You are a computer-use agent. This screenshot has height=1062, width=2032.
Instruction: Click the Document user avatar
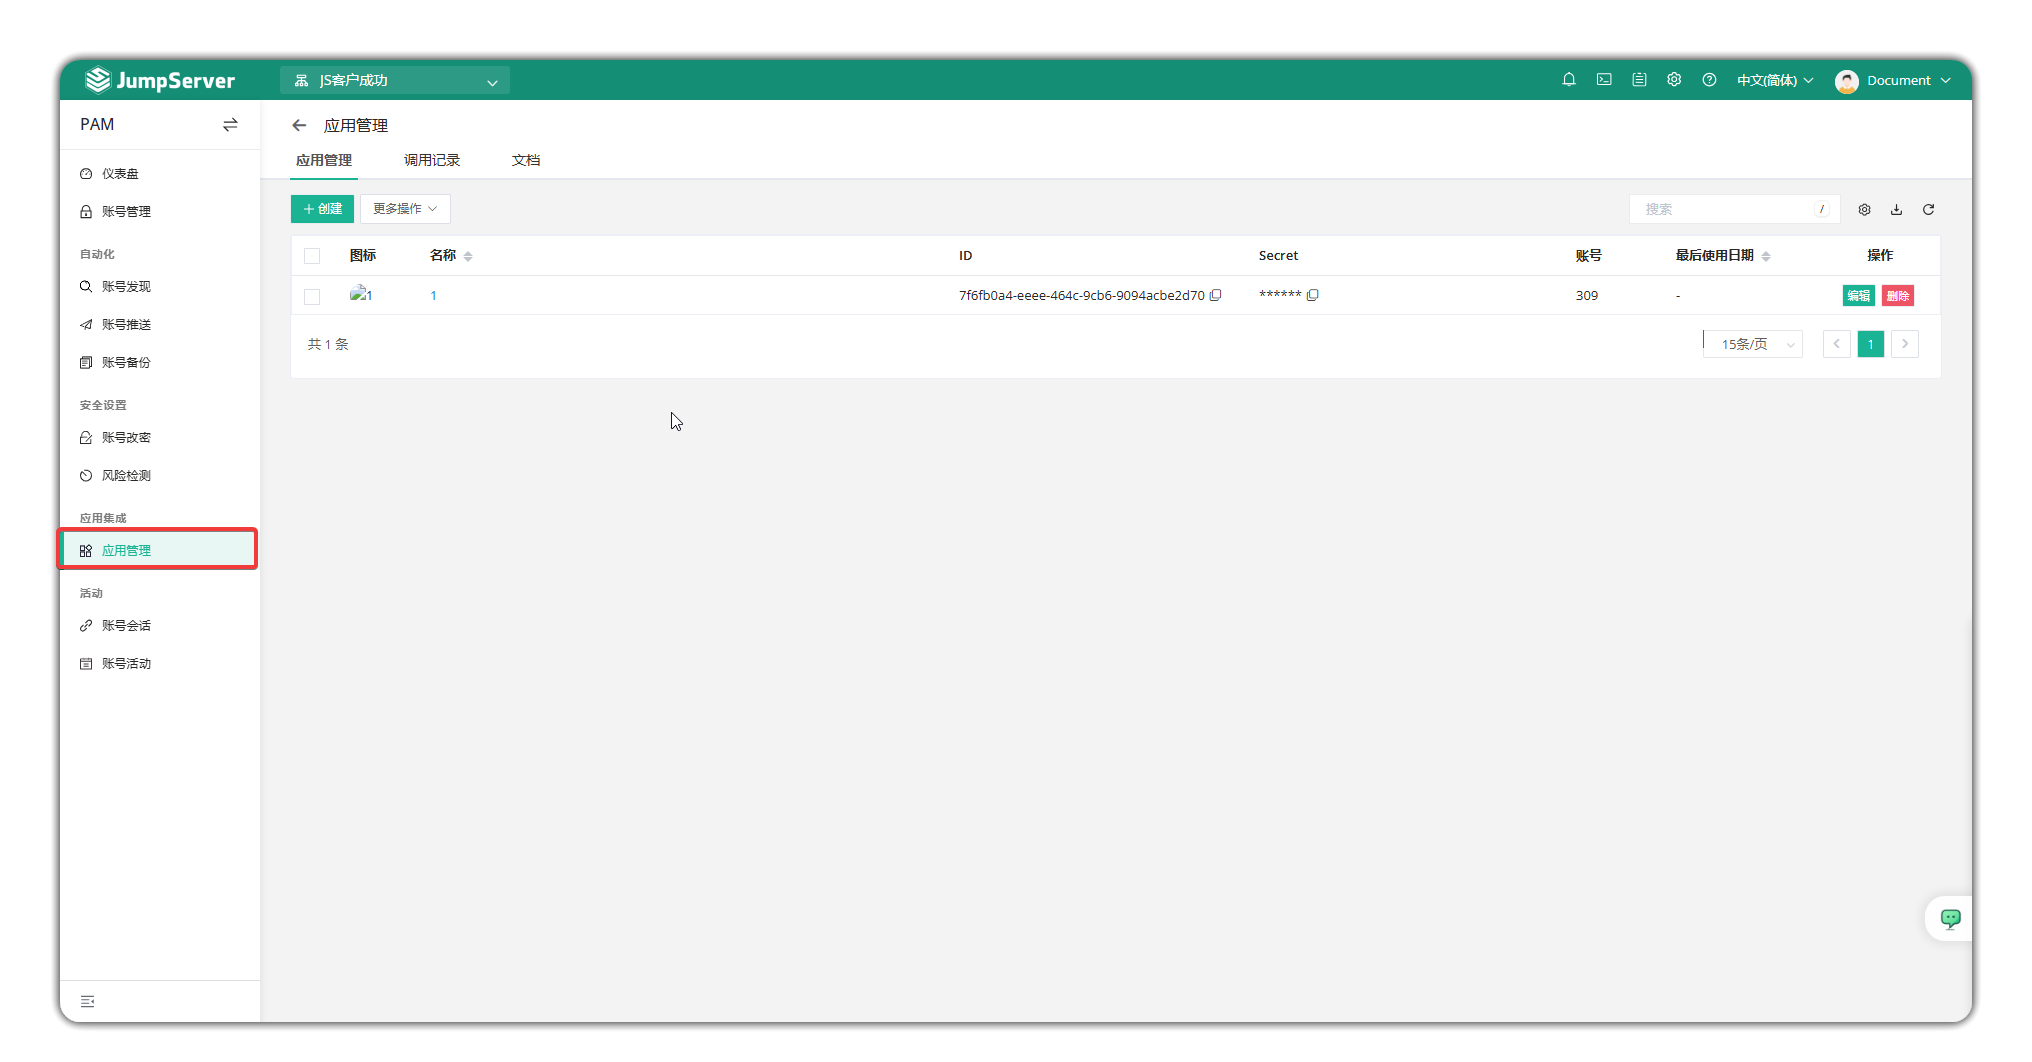(x=1846, y=81)
